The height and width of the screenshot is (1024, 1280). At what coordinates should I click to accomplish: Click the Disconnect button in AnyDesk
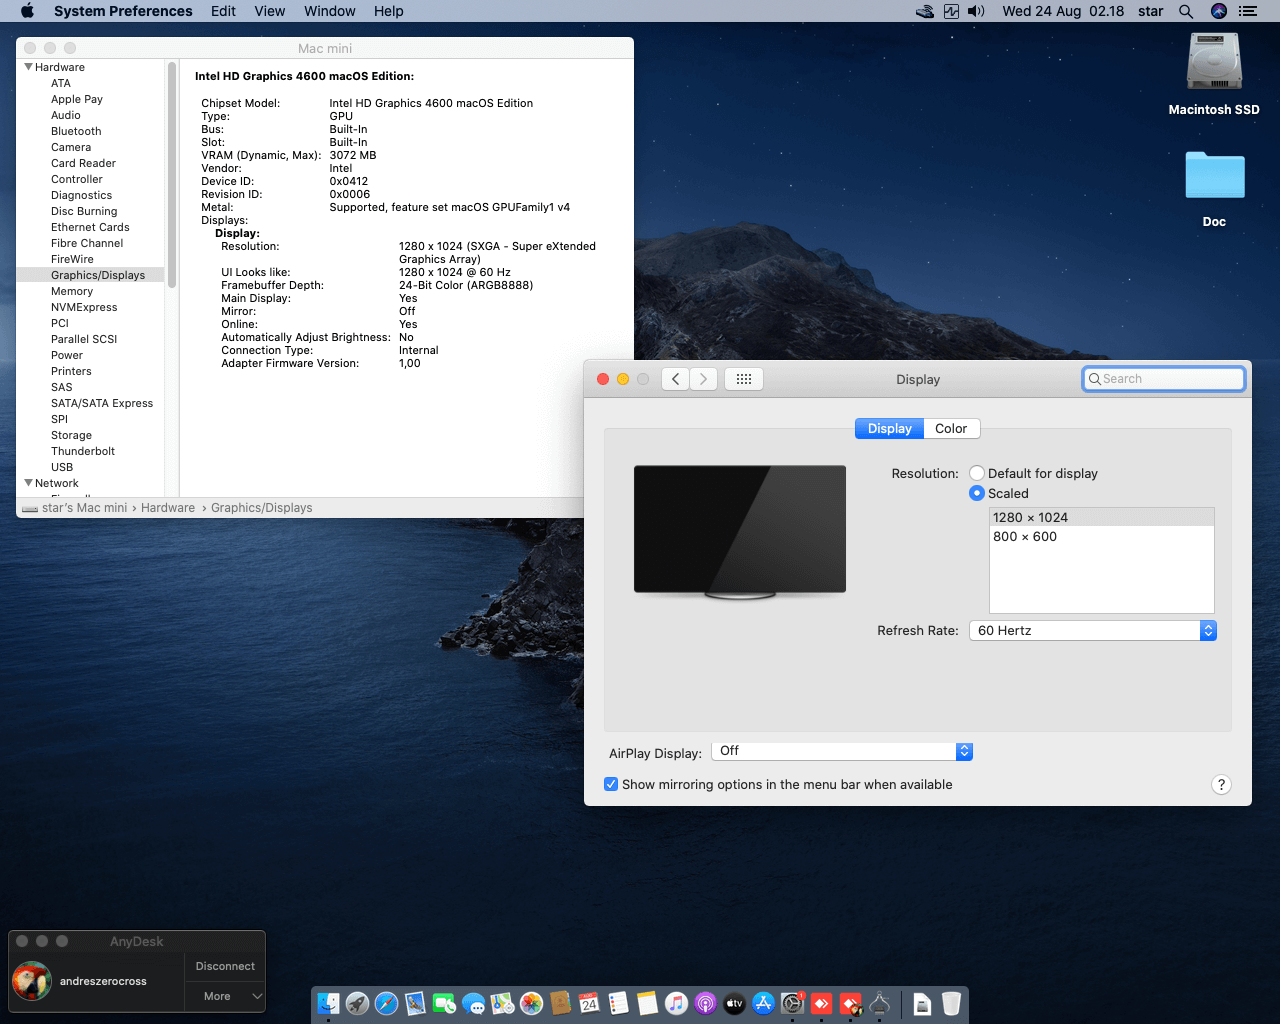225,966
